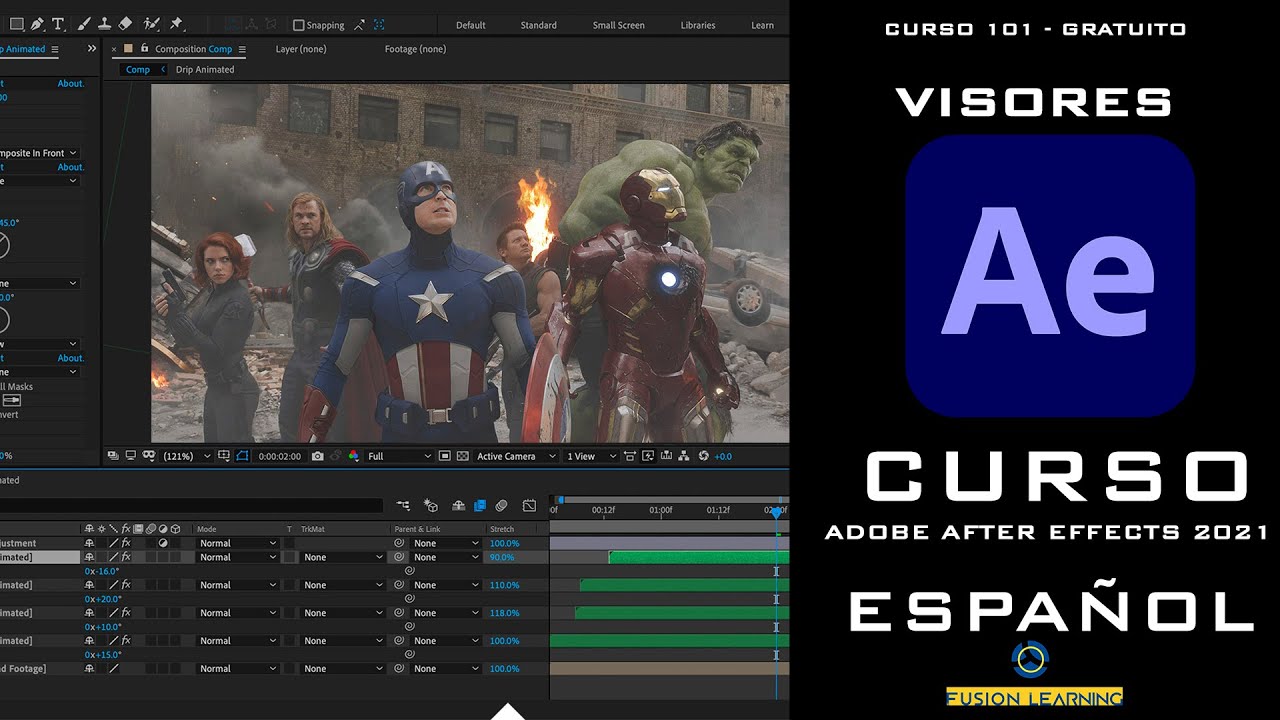This screenshot has width=1280, height=720.
Task: Click the composition label color swatch
Action: point(128,48)
